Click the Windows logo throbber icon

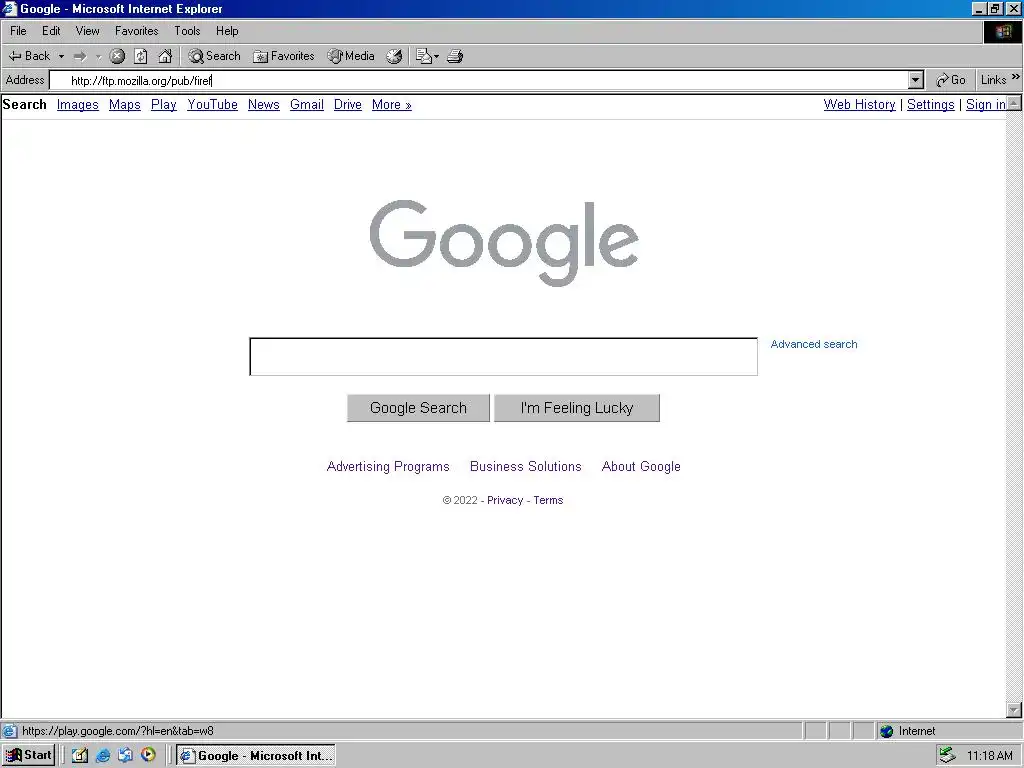(x=1002, y=31)
